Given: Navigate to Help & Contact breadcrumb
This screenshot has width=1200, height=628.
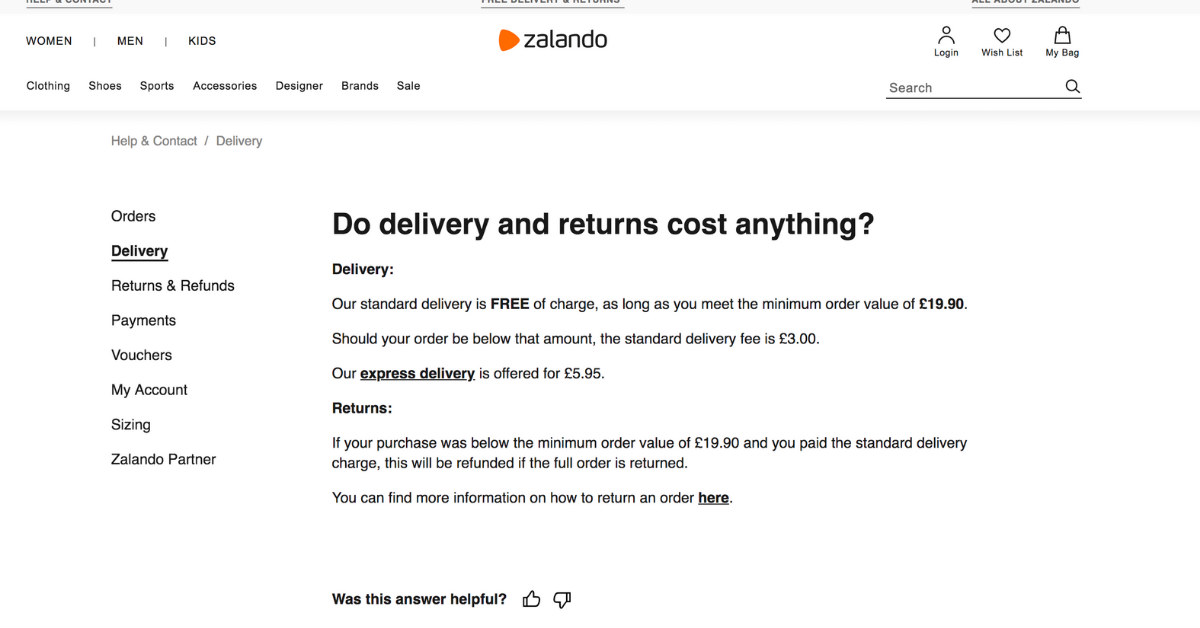Looking at the screenshot, I should pos(154,141).
